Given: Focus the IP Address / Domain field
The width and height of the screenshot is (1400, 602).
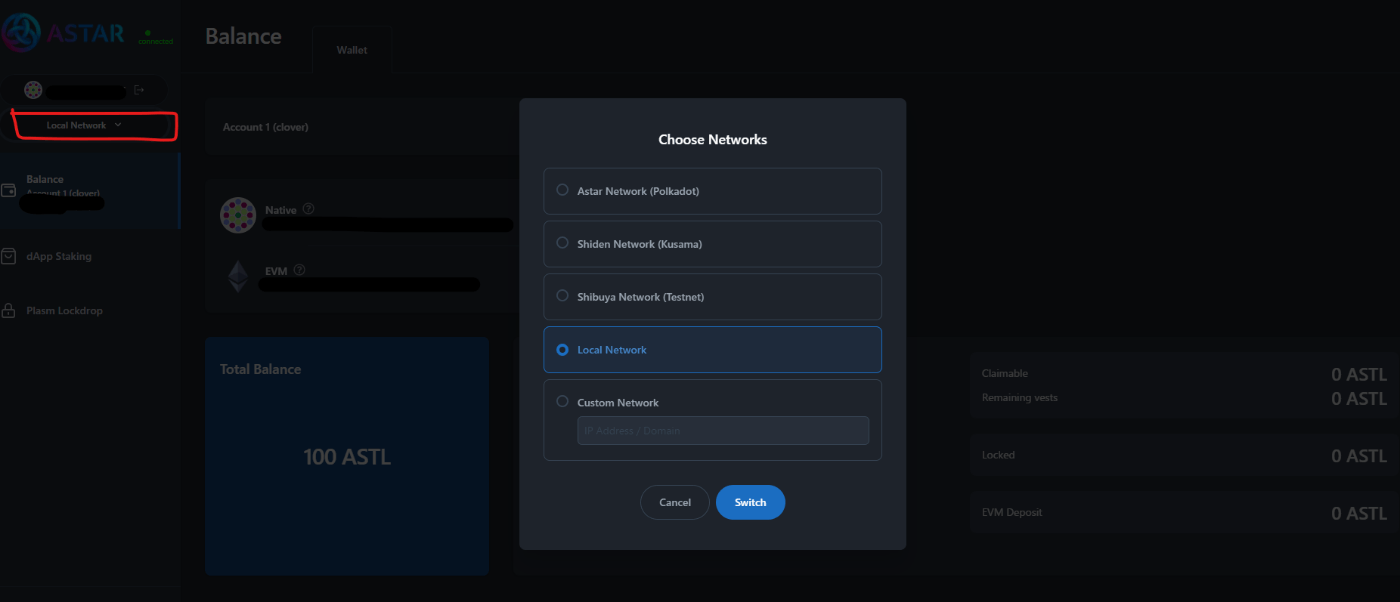Looking at the screenshot, I should tap(723, 430).
